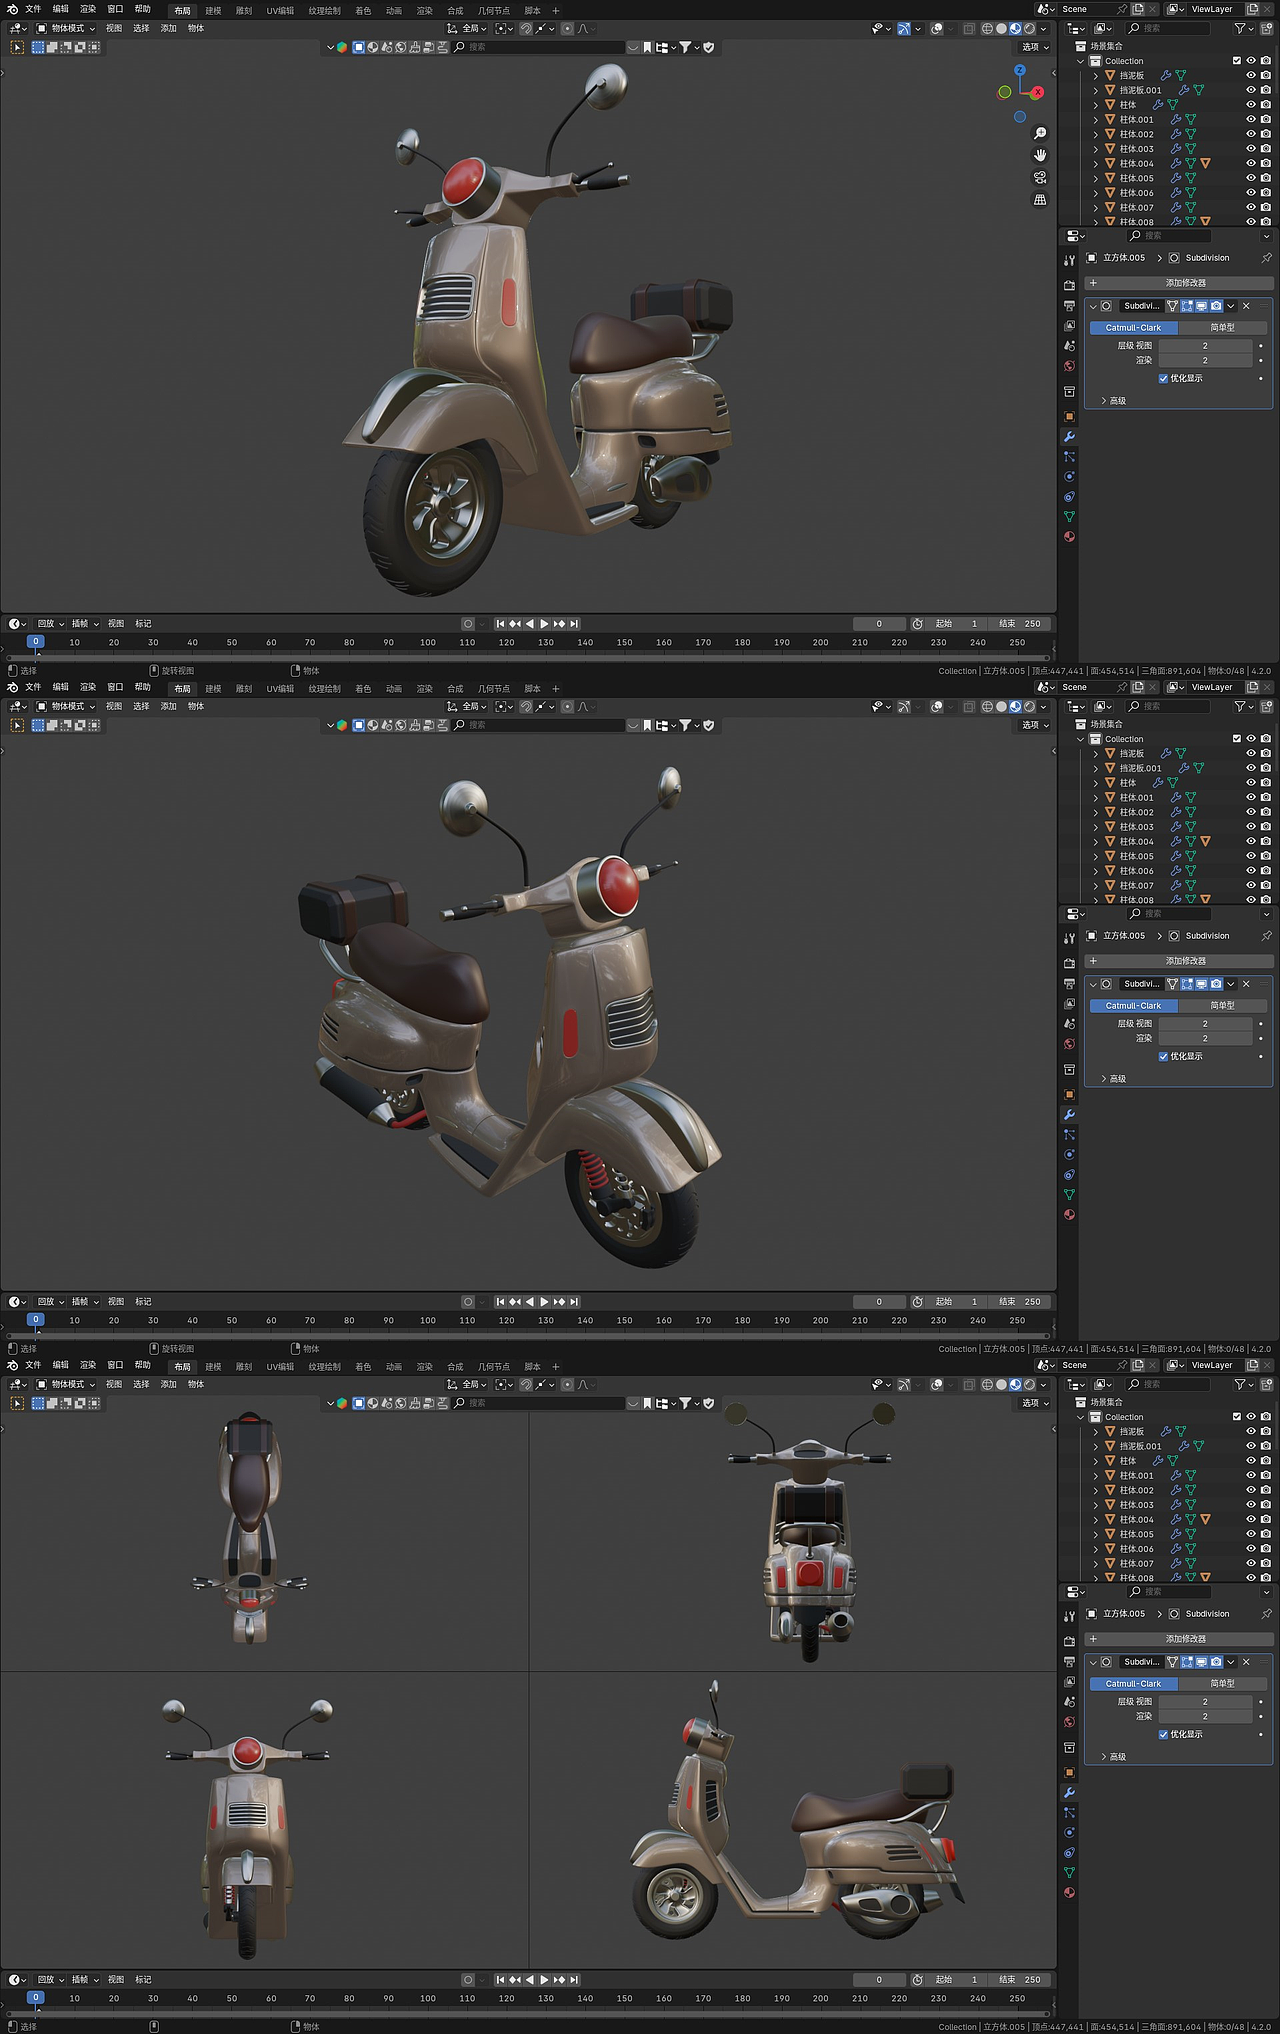Select 简单型 subdivision type in middle window
The image size is (1280, 2034).
click(x=1223, y=1006)
